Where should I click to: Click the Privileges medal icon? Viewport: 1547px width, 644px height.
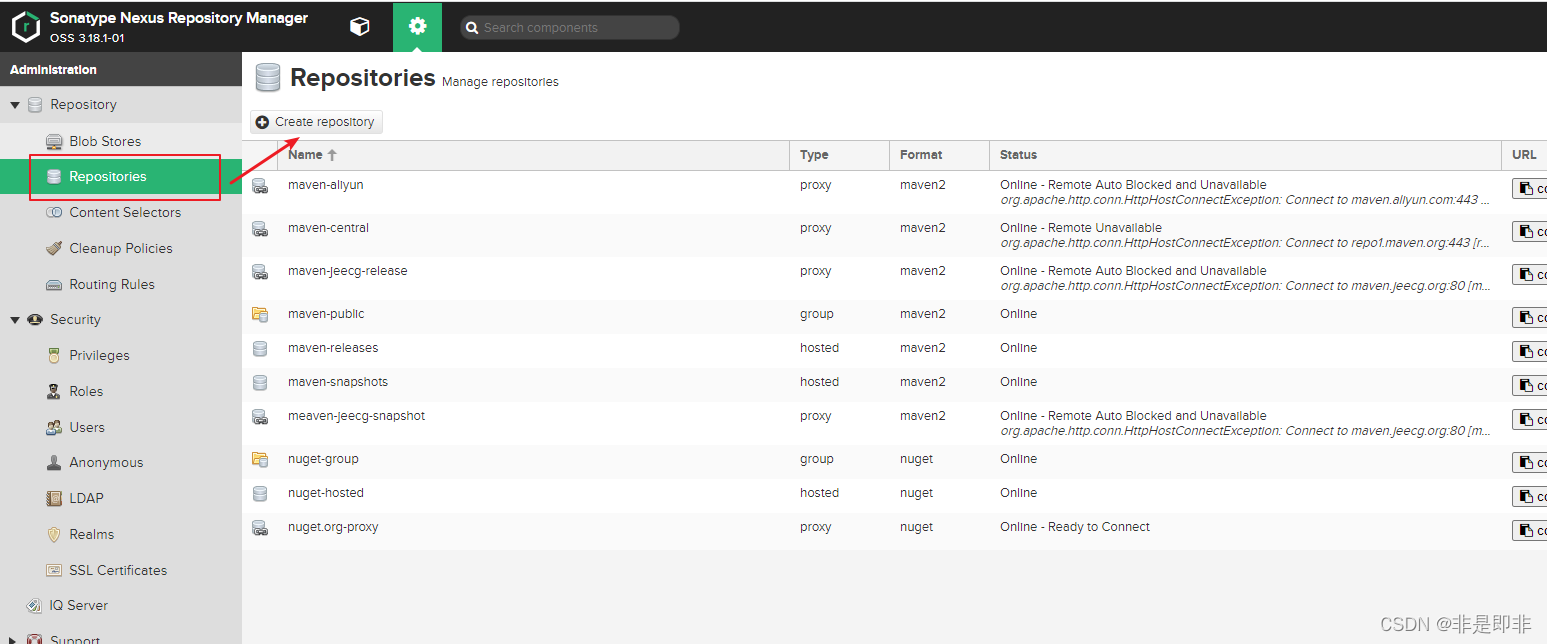coord(54,355)
